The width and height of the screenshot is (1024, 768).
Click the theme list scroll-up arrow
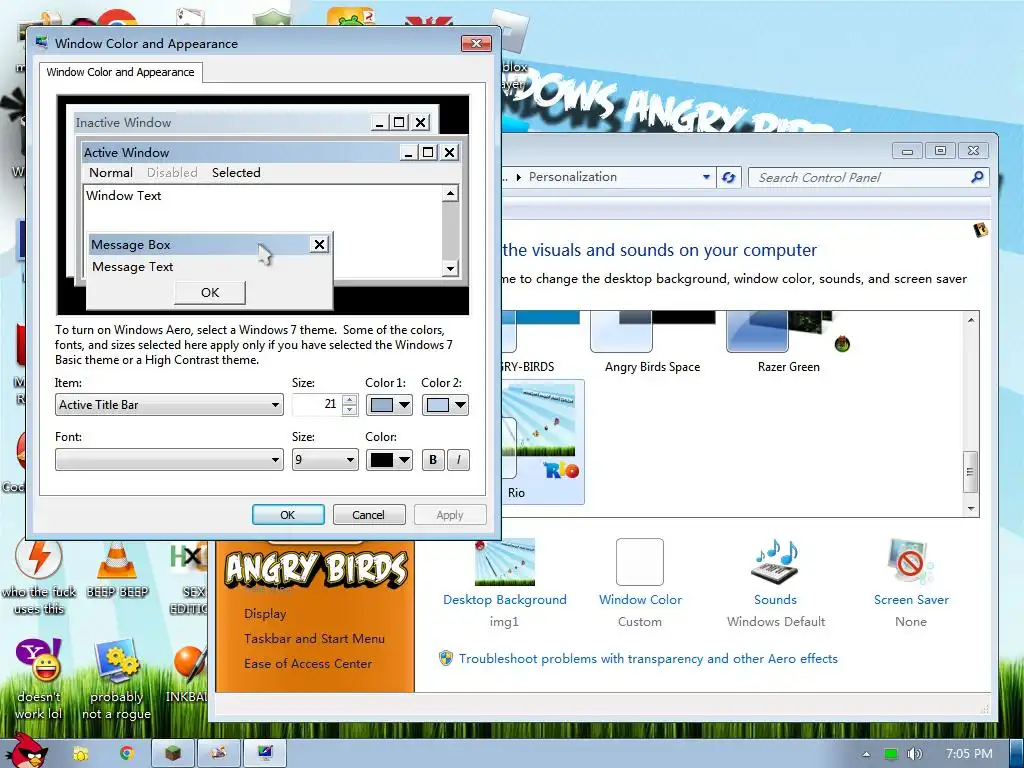click(971, 320)
